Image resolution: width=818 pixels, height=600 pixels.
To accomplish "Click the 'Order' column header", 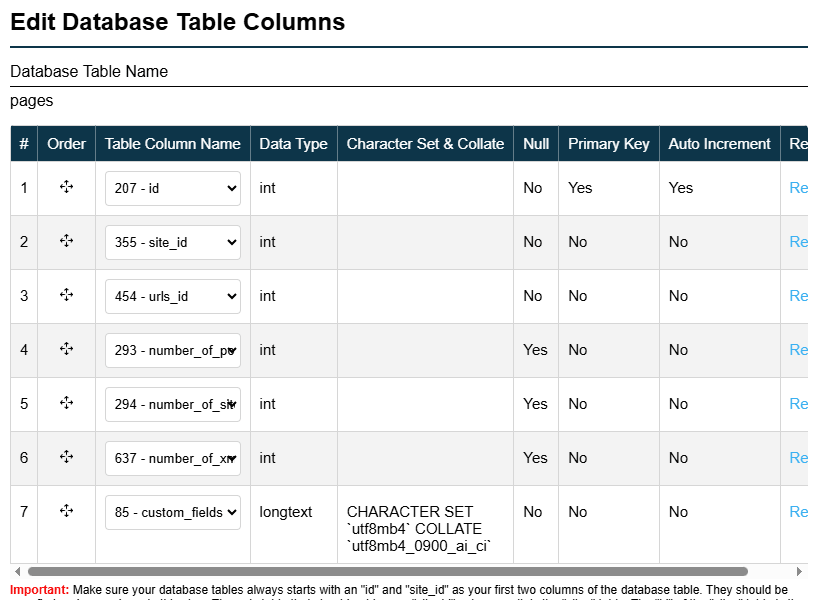I will (x=66, y=143).
